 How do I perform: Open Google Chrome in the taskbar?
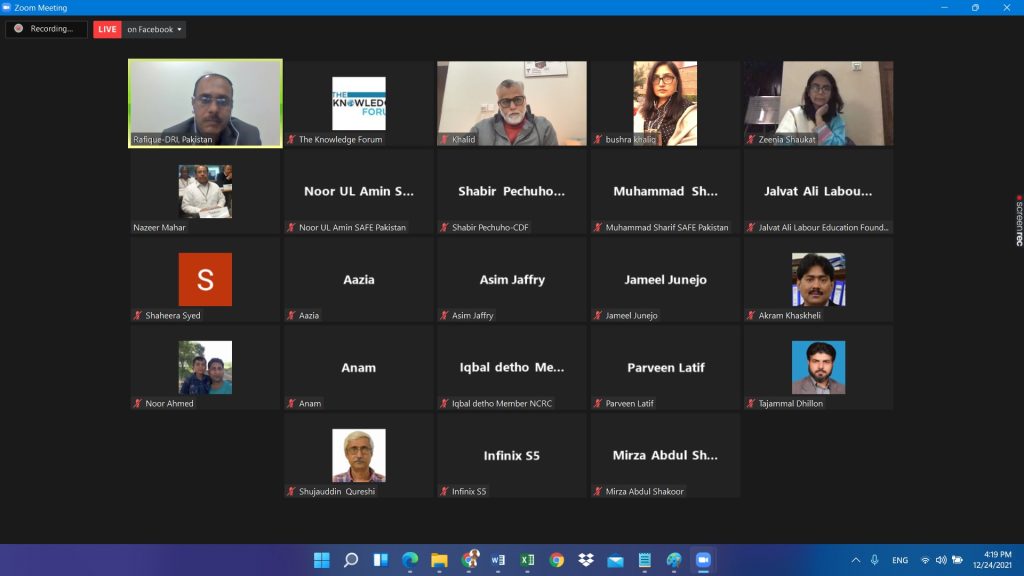click(556, 560)
